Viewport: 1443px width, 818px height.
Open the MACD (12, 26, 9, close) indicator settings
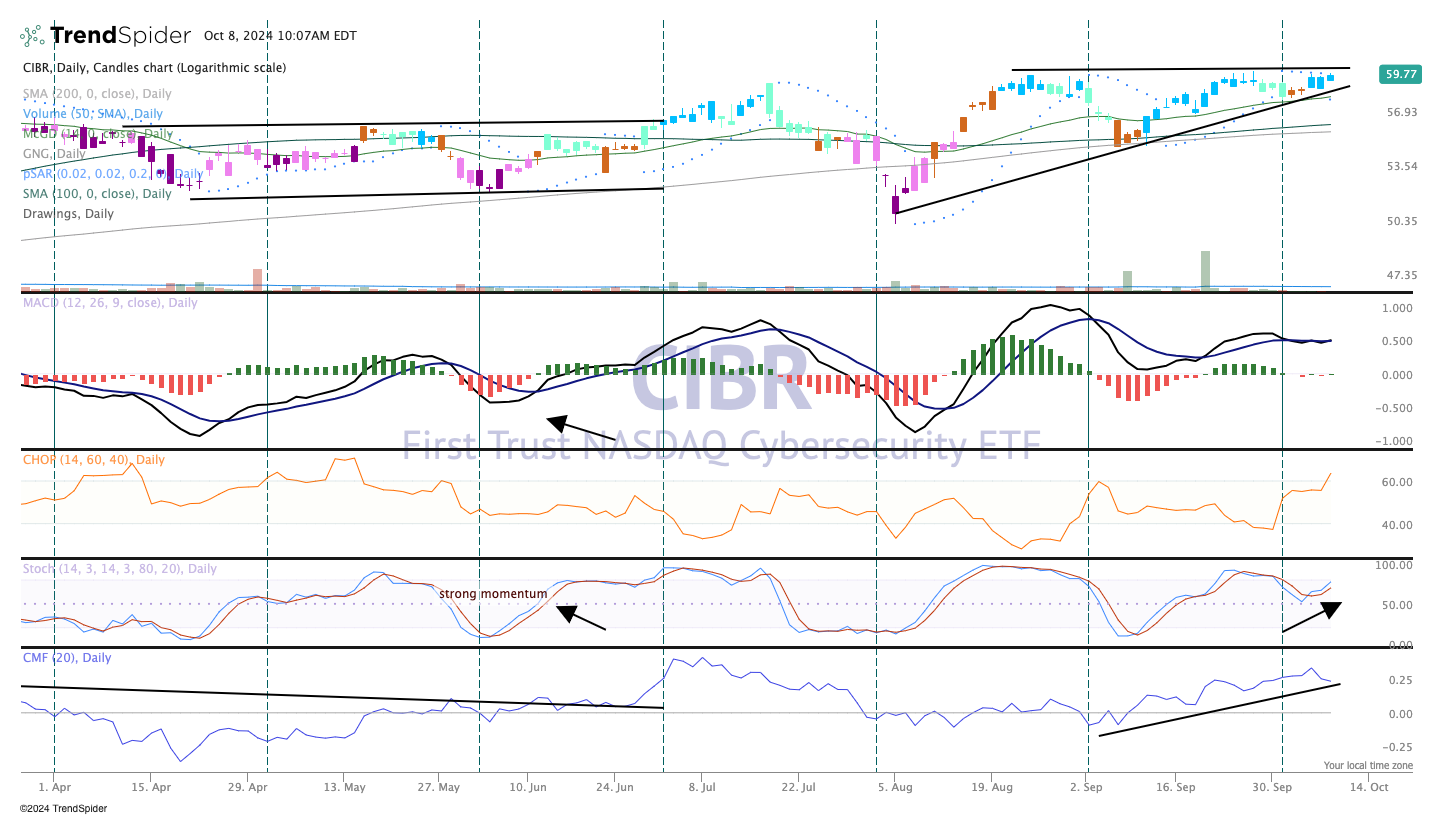(x=110, y=302)
